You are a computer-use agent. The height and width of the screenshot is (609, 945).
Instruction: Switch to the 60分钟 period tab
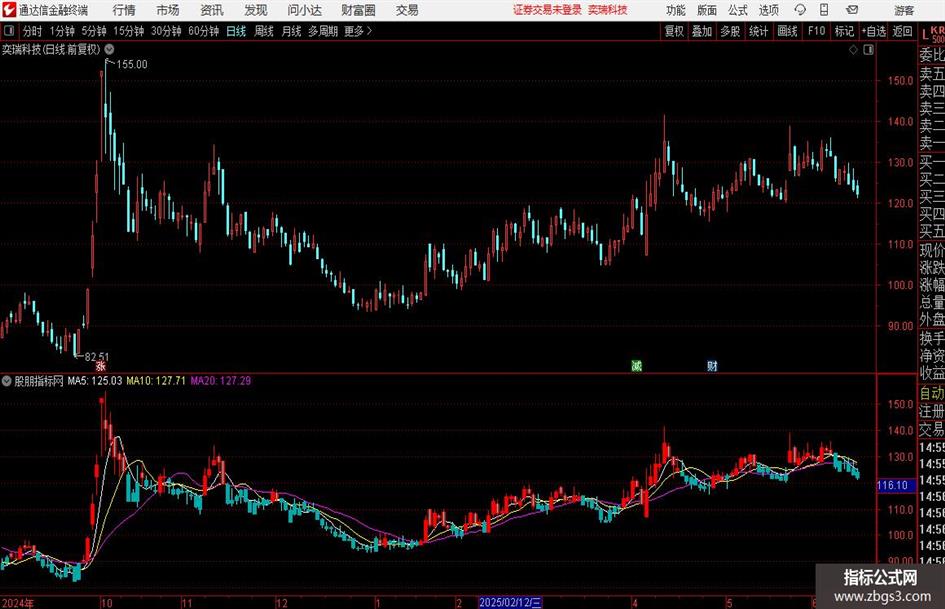[x=204, y=31]
